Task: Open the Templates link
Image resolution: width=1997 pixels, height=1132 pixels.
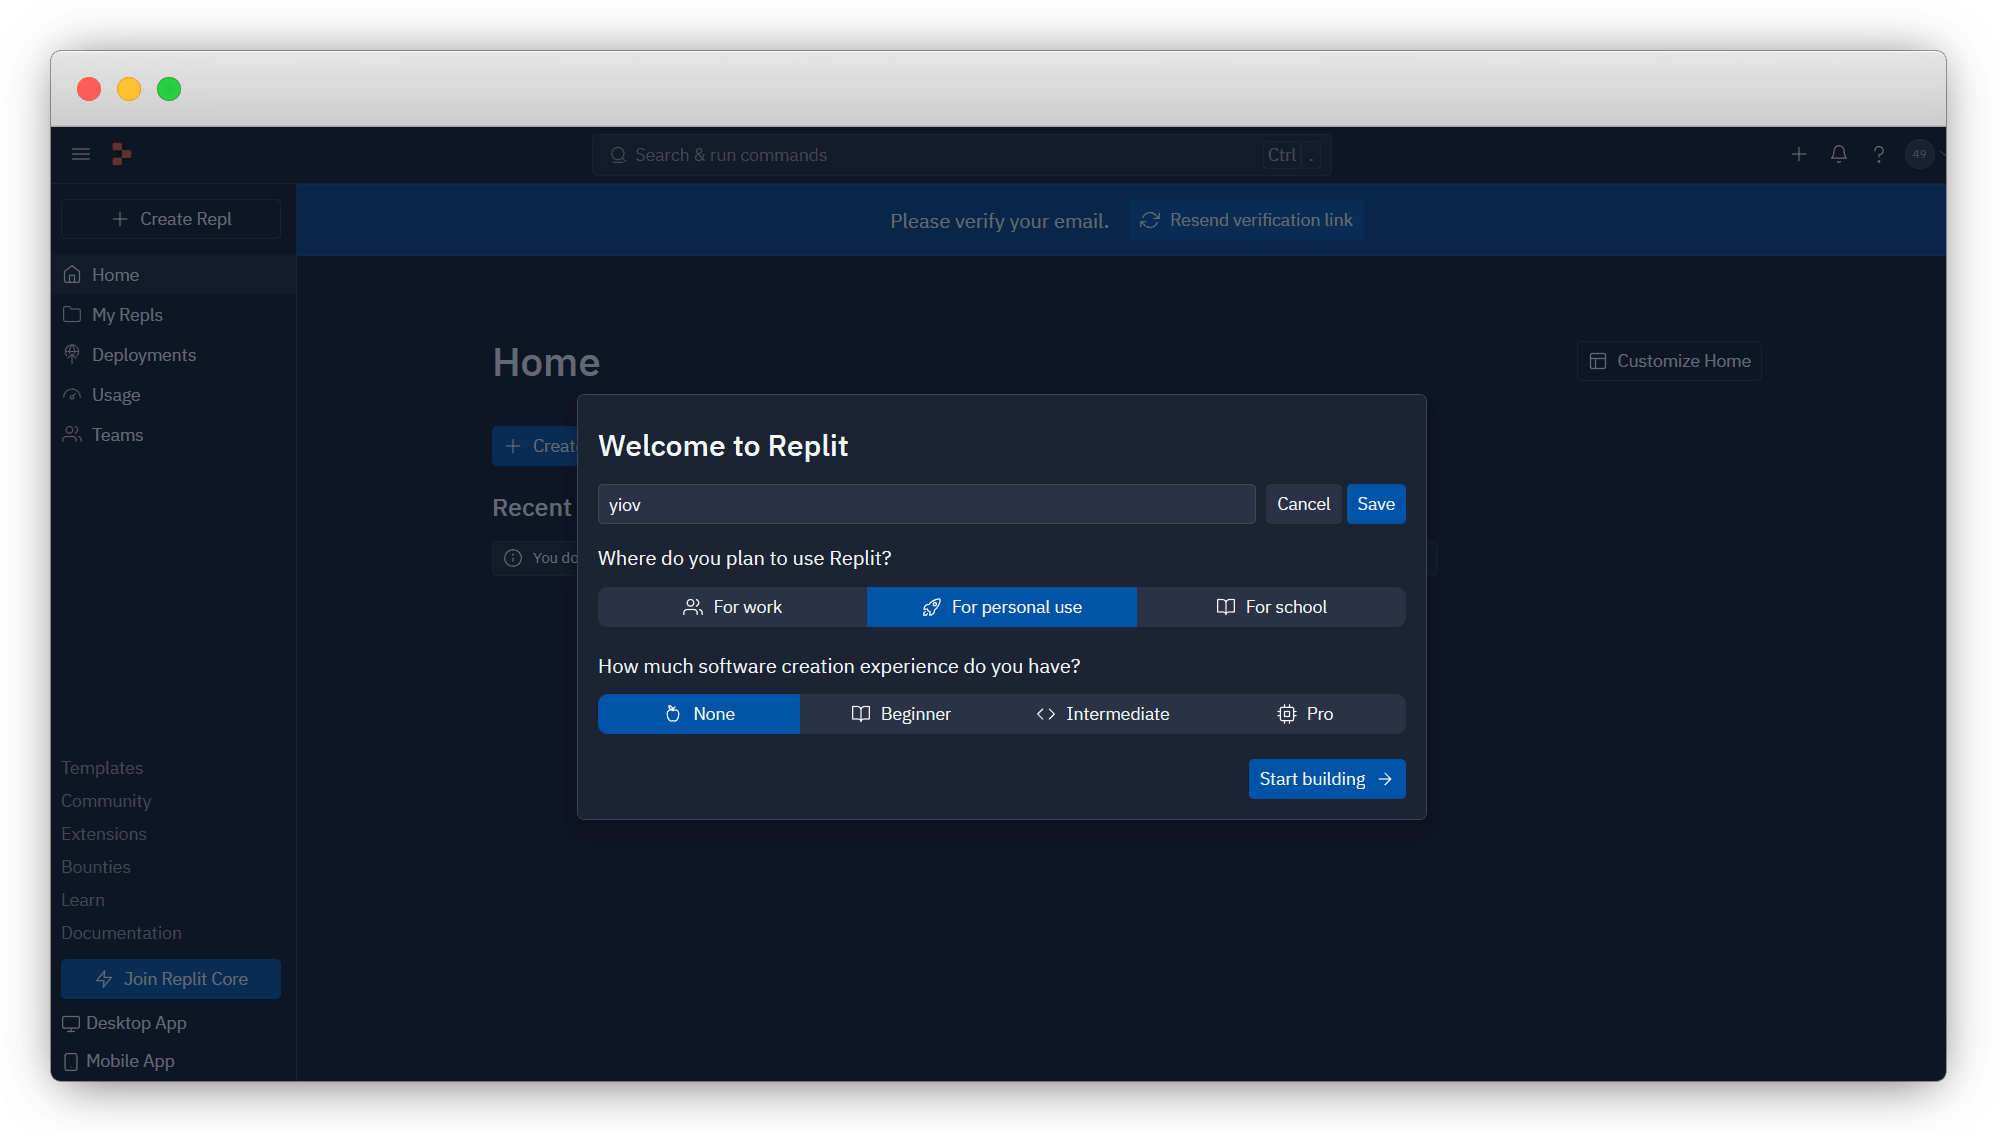Action: [102, 768]
